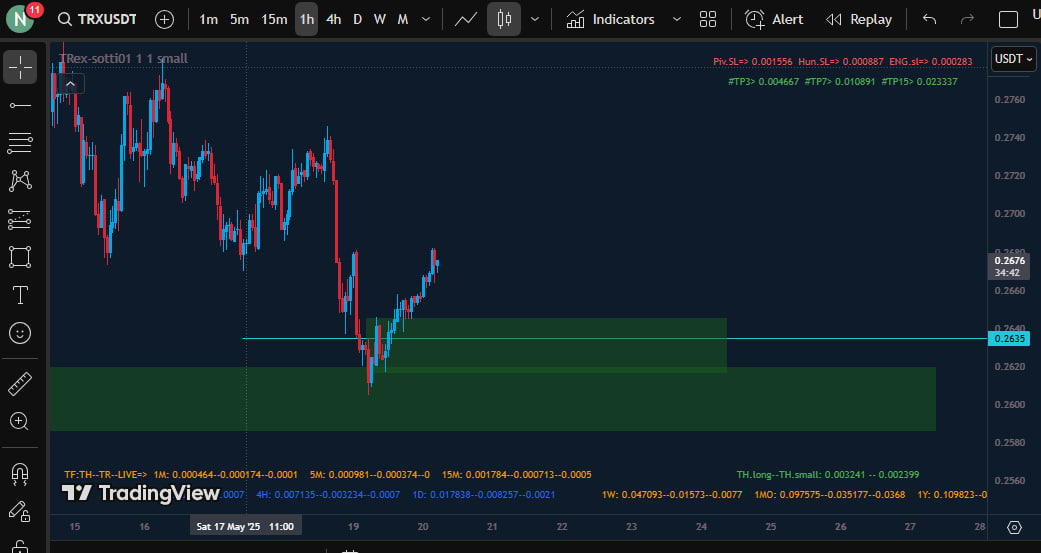This screenshot has width=1041, height=553.
Task: Select the Text annotation tool
Action: [x=19, y=295]
